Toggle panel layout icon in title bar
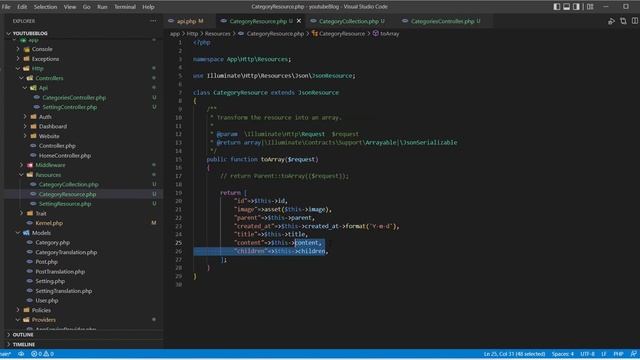The height and width of the screenshot is (360, 640). pos(567,7)
